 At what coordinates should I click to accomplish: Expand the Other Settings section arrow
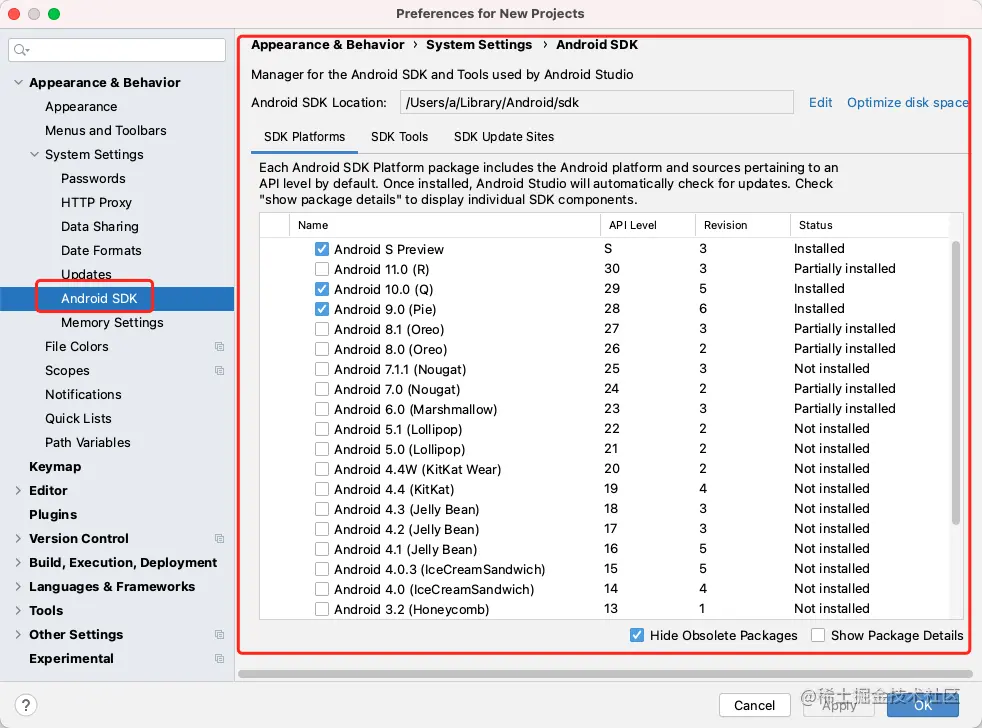coord(18,635)
